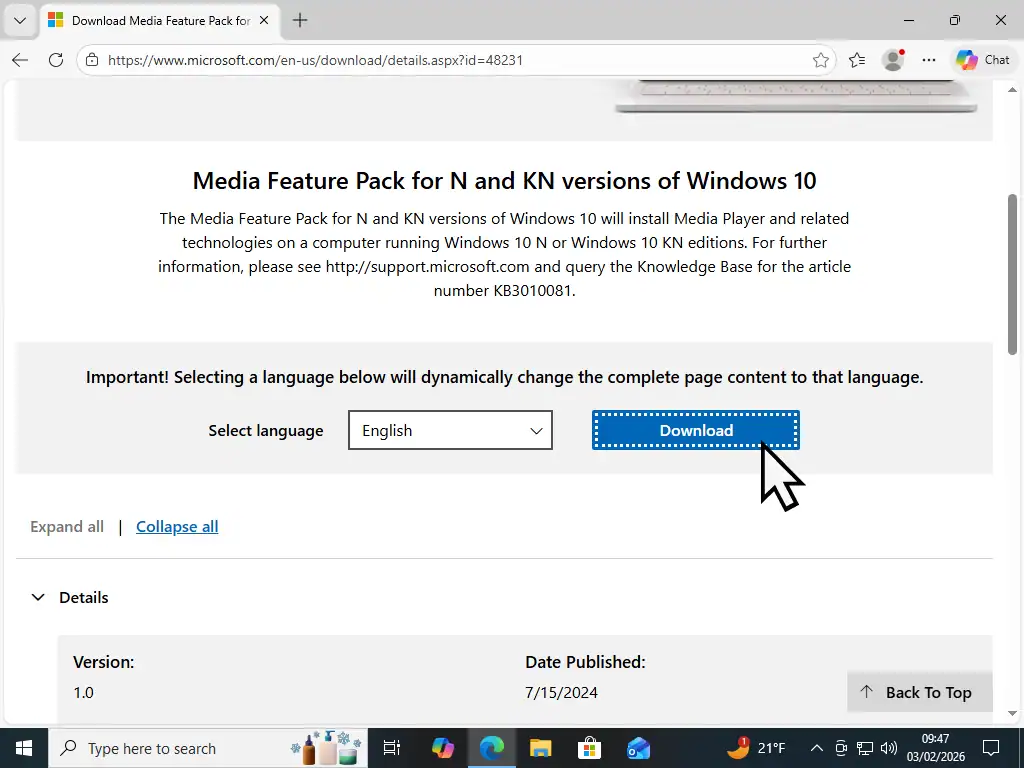Open the speaker volume icon in the tray

point(889,748)
